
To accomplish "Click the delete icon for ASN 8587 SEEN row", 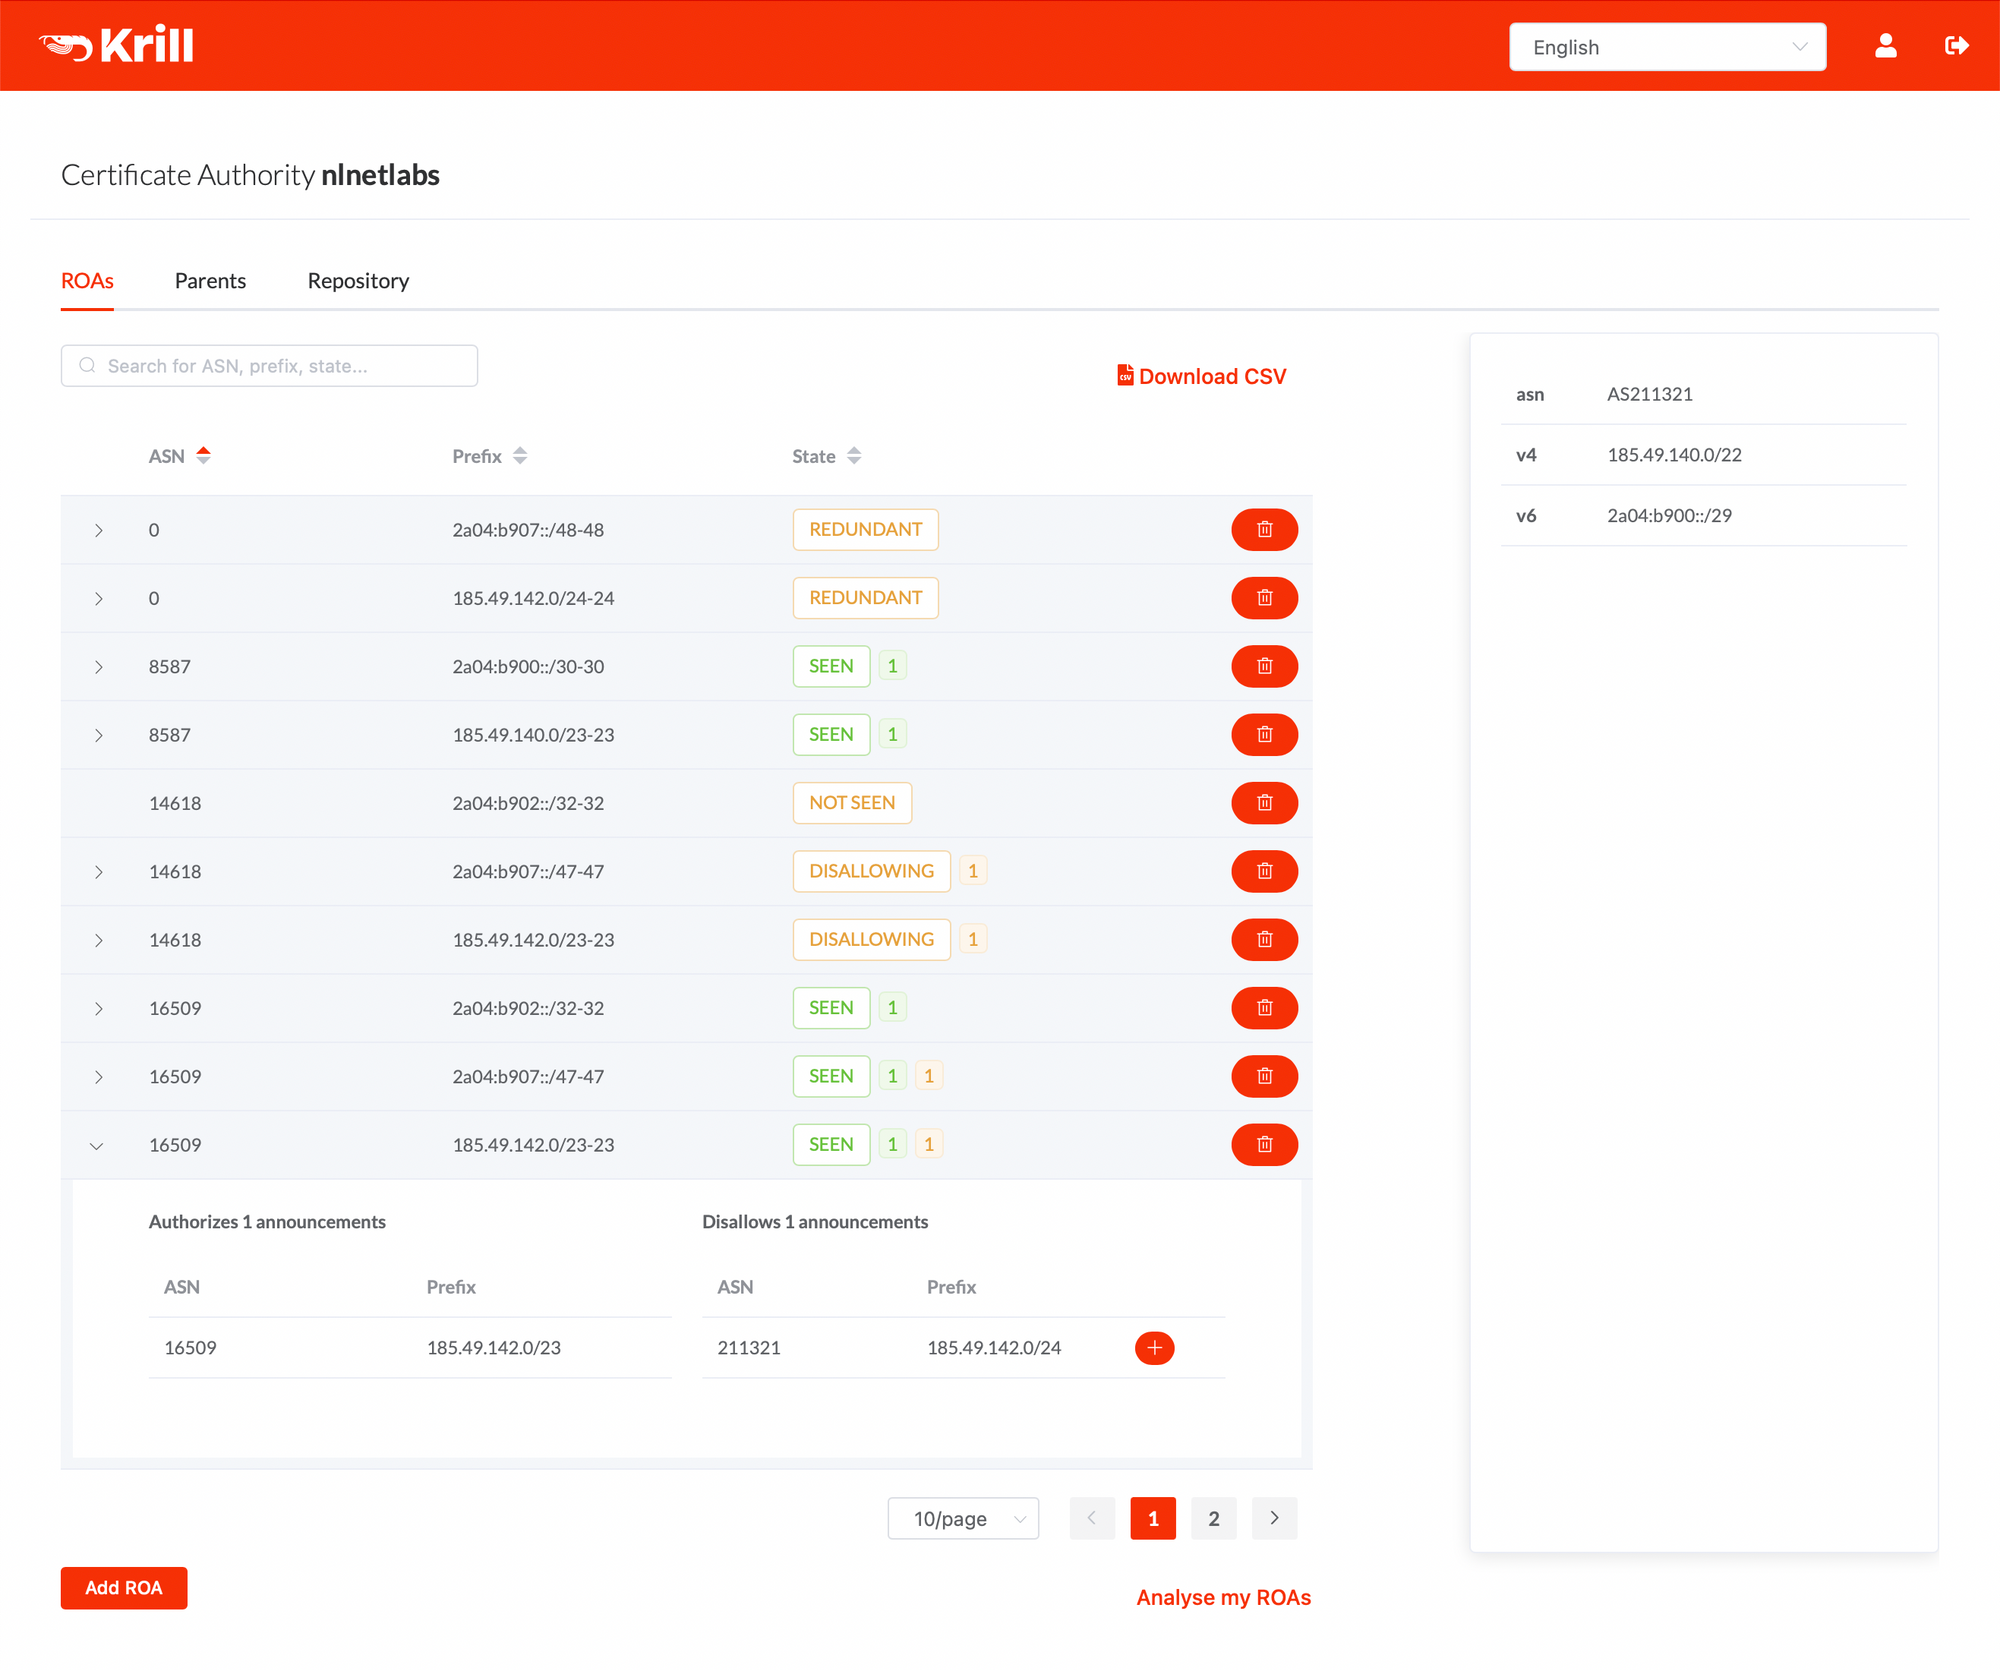I will pyautogui.click(x=1262, y=665).
